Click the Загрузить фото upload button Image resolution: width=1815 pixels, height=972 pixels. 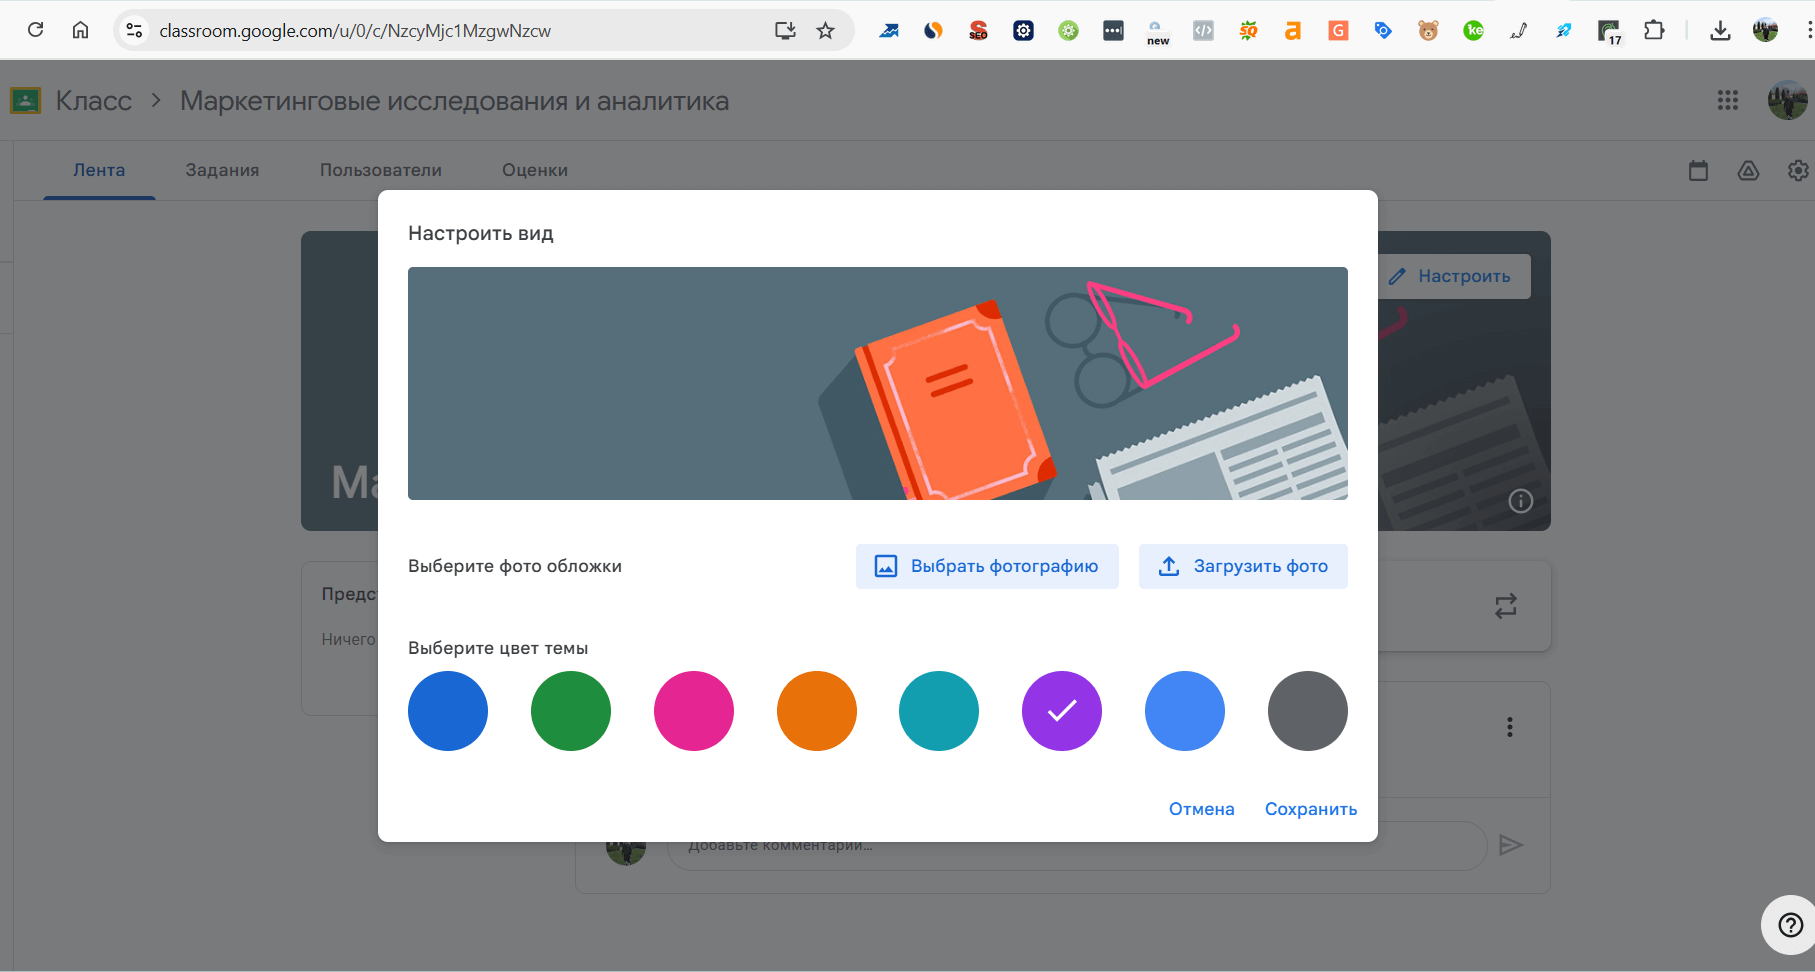click(1243, 566)
